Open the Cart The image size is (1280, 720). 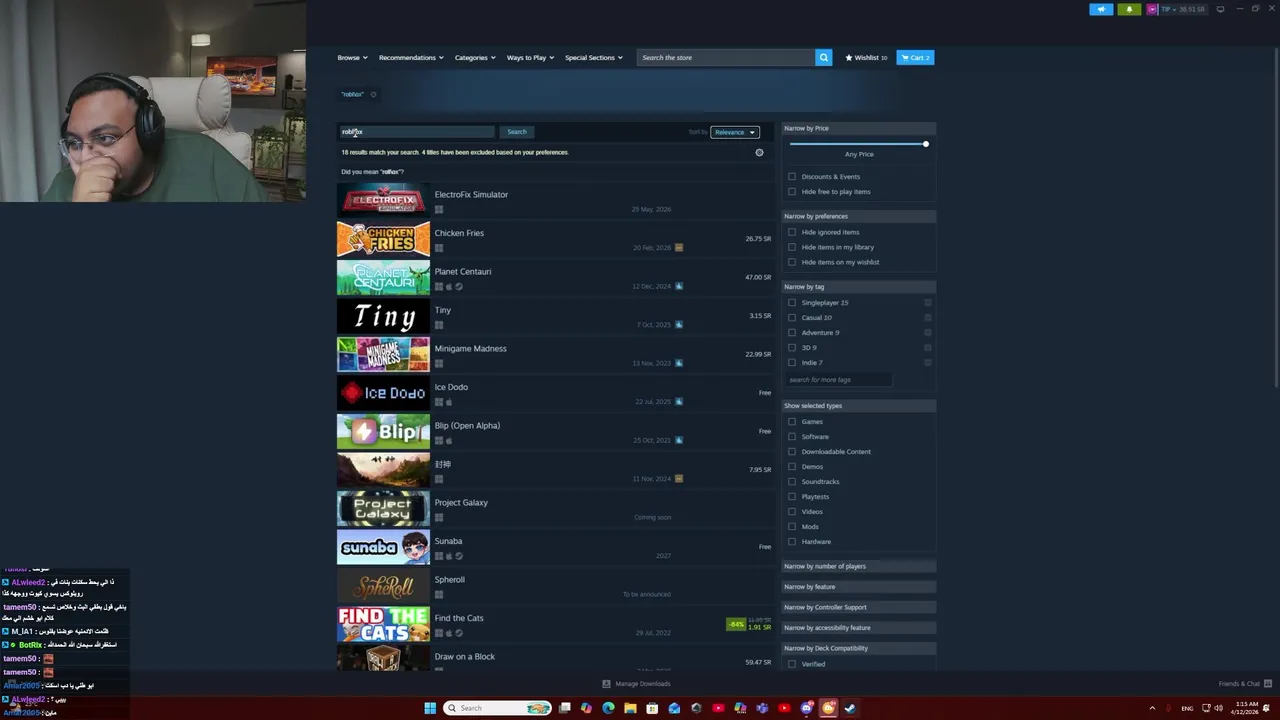tap(915, 57)
